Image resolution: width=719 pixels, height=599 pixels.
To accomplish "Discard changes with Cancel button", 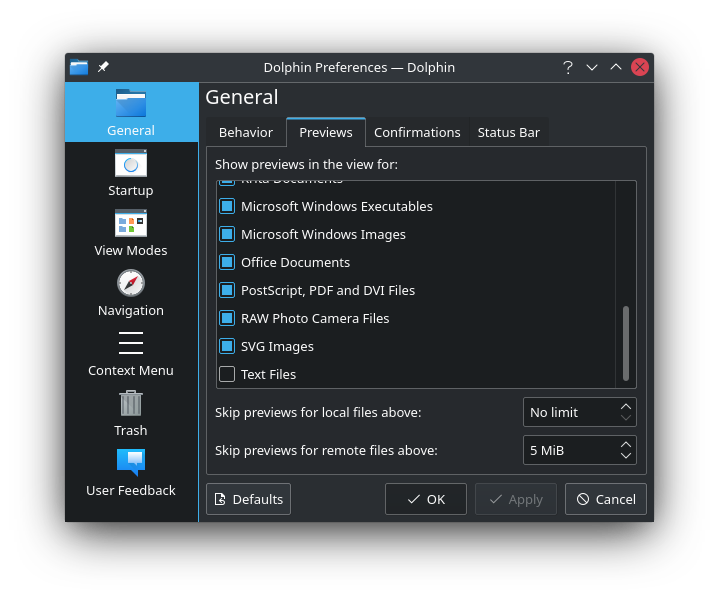I will click(x=606, y=499).
